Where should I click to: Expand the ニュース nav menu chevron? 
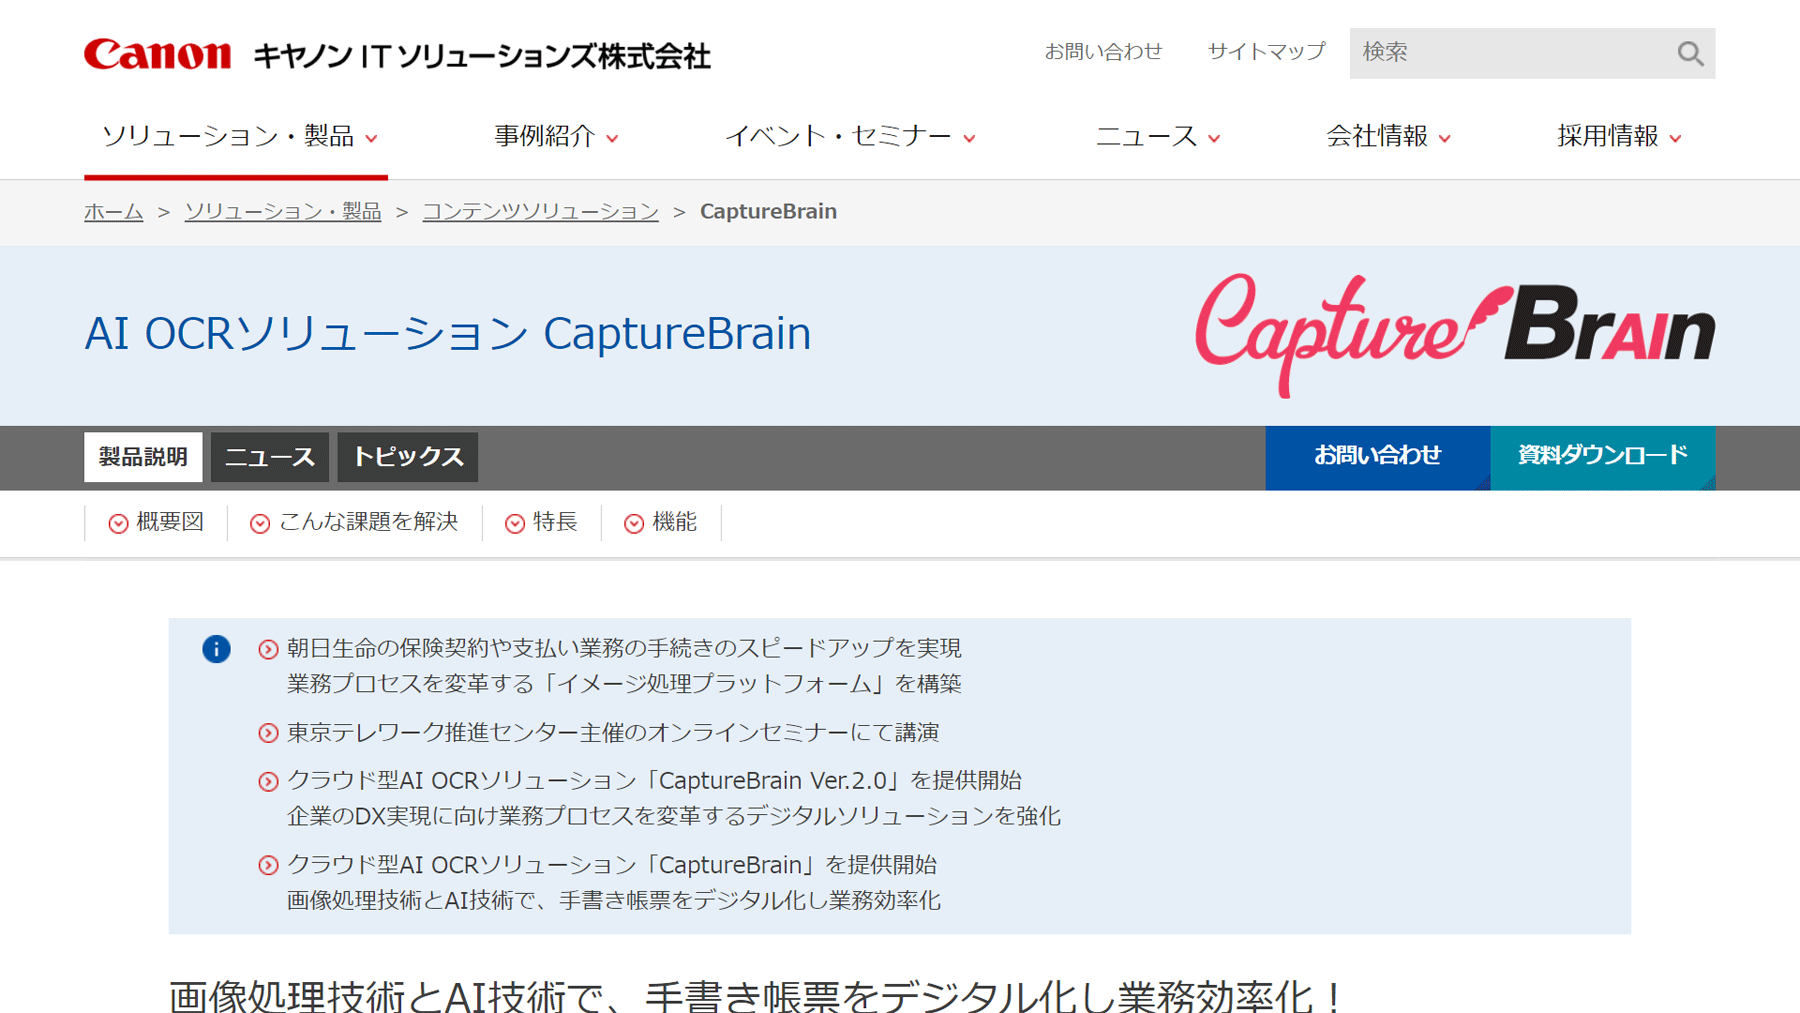1214,139
